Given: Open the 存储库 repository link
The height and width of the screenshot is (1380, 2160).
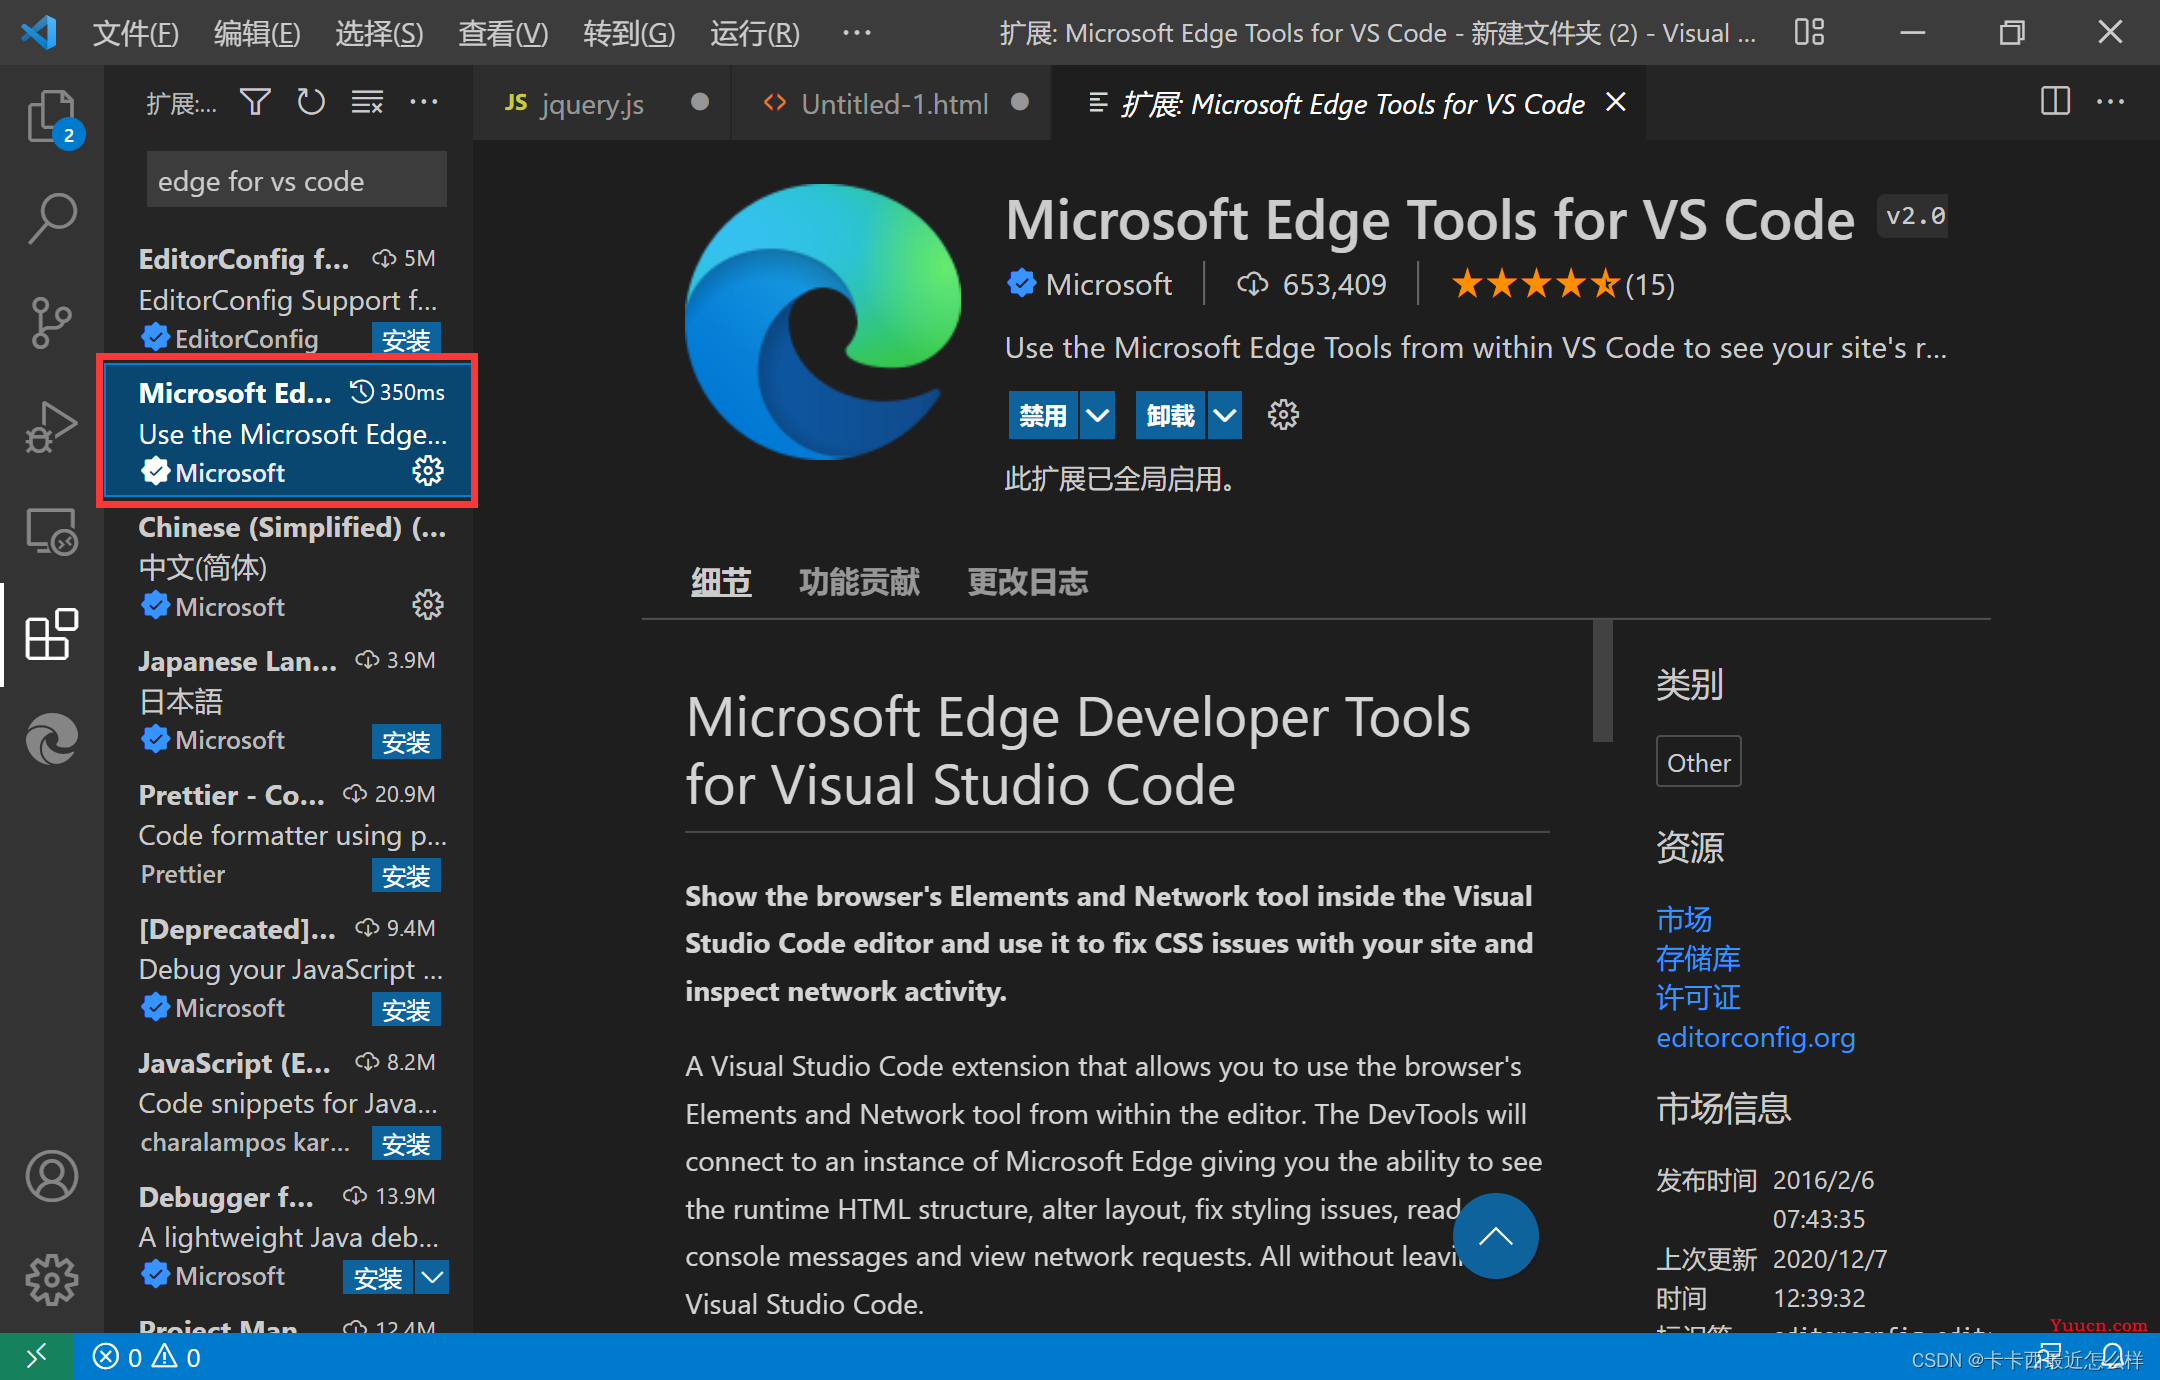Looking at the screenshot, I should [x=1698, y=958].
